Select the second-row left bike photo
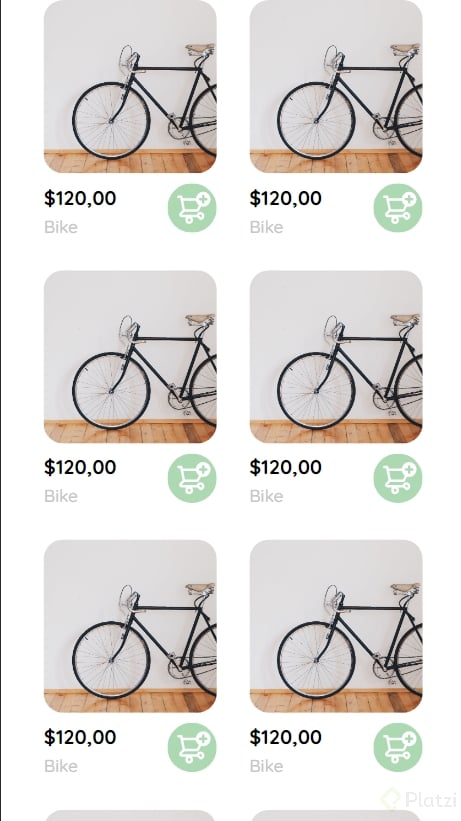The width and height of the screenshot is (461, 821). point(130,357)
